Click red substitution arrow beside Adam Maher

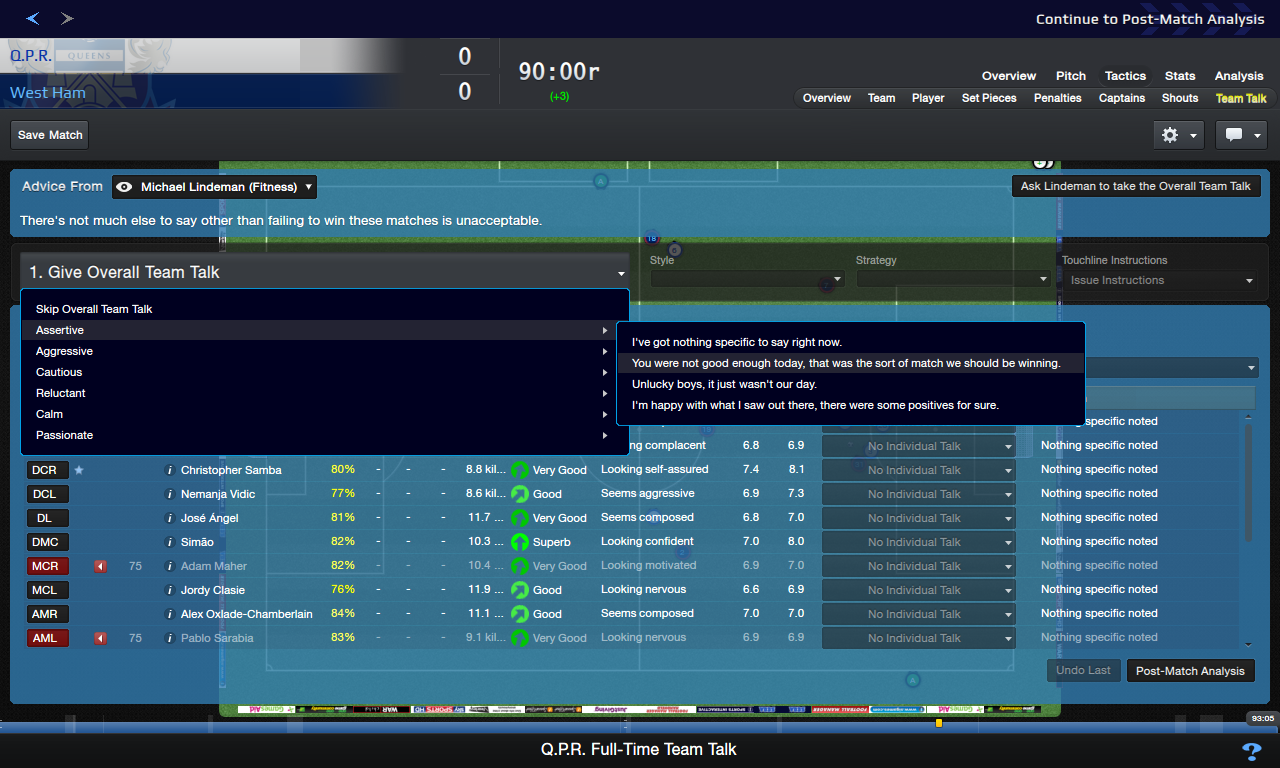(x=100, y=566)
